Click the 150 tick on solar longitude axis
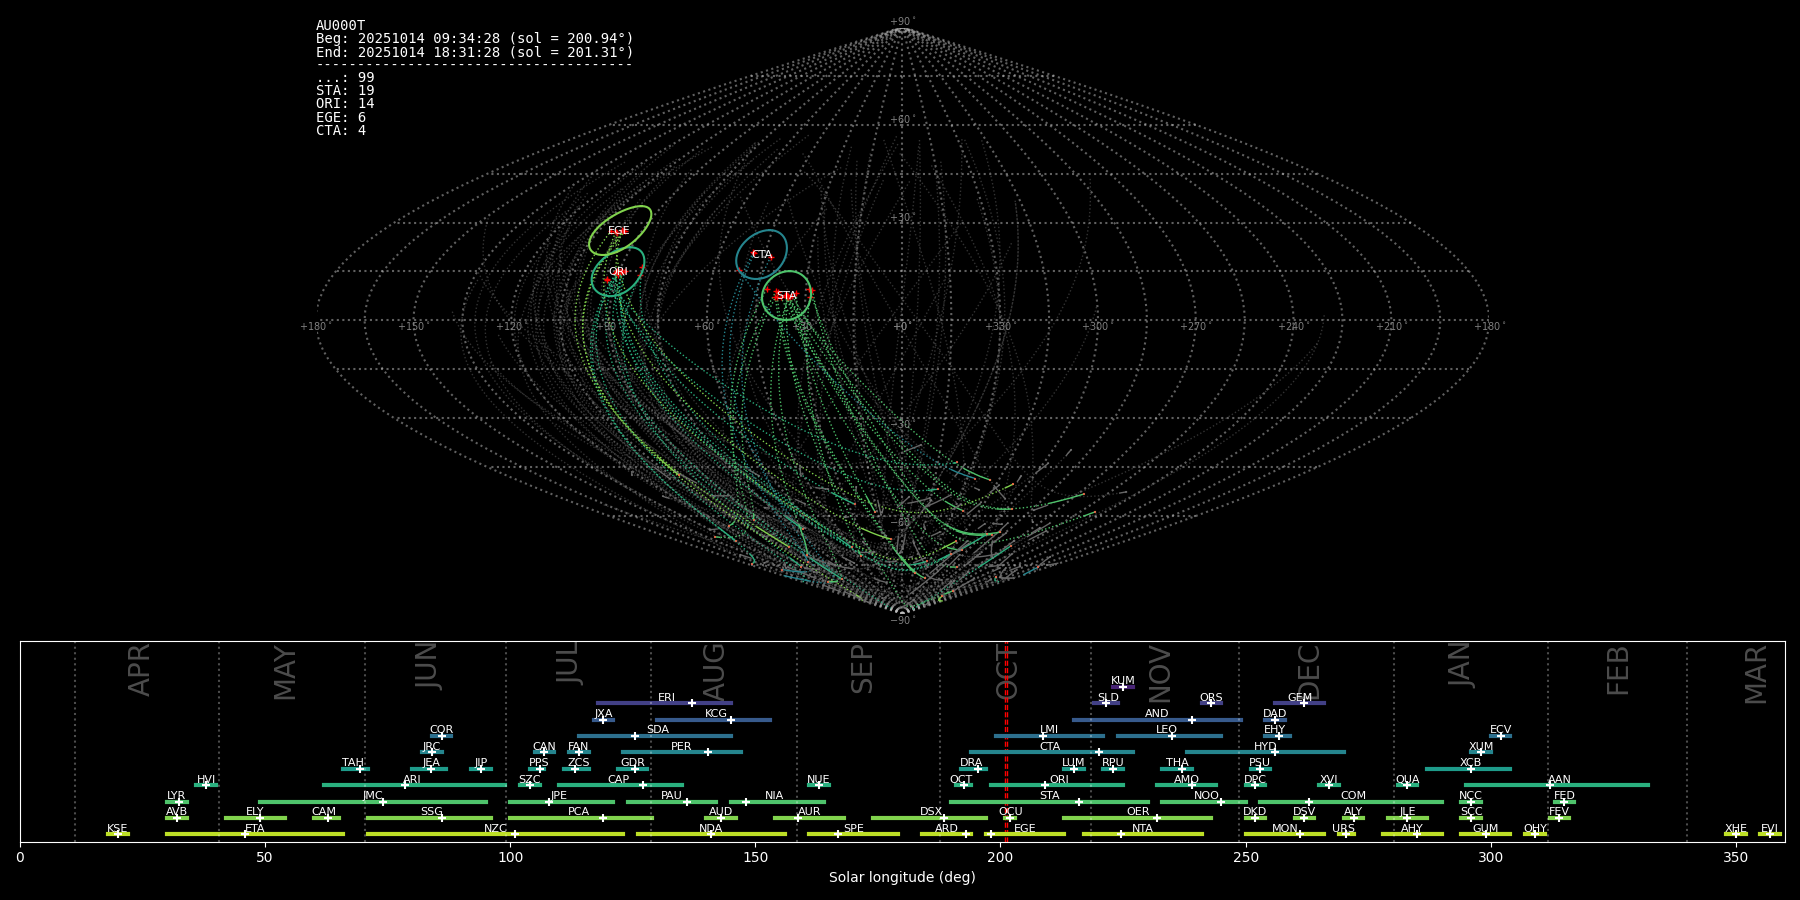This screenshot has height=900, width=1800. click(x=755, y=857)
